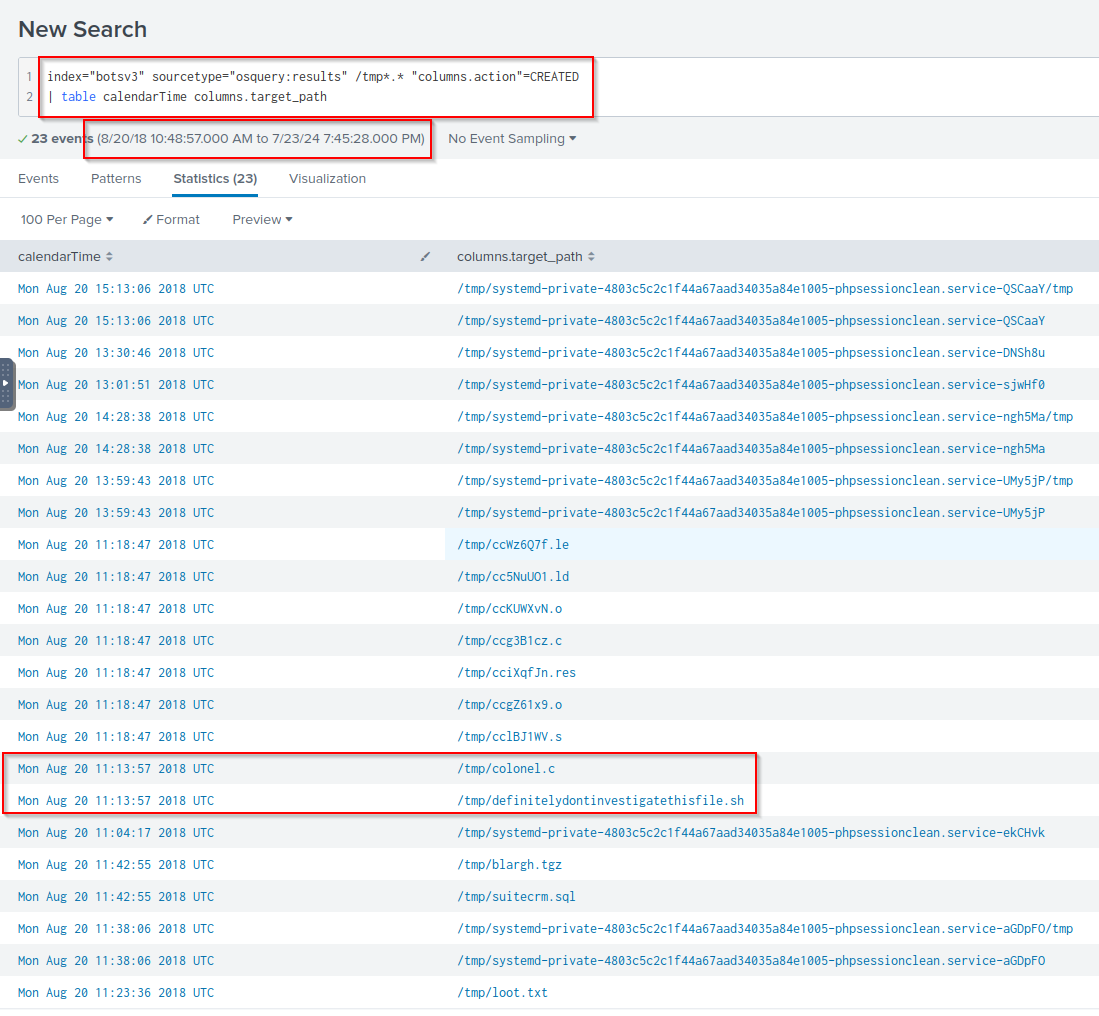Viewport: 1099px width, 1016px height.
Task: Click the /tmp/colonel.c path value
Action: 505,769
